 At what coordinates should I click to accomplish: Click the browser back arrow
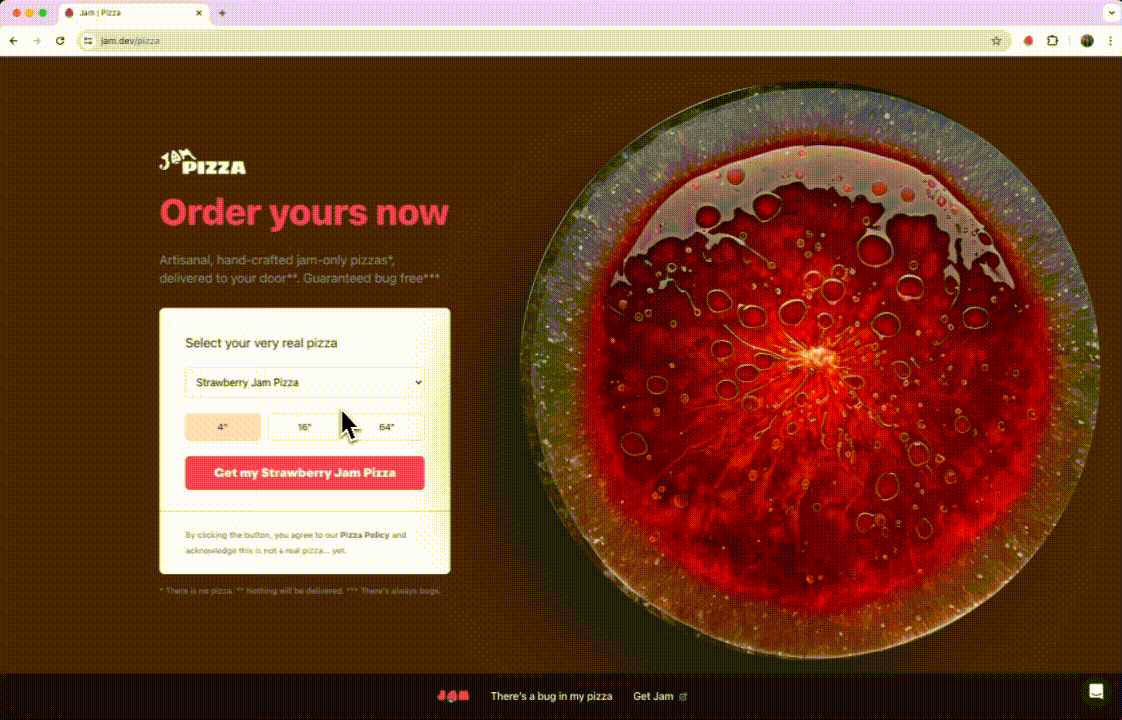pos(14,41)
